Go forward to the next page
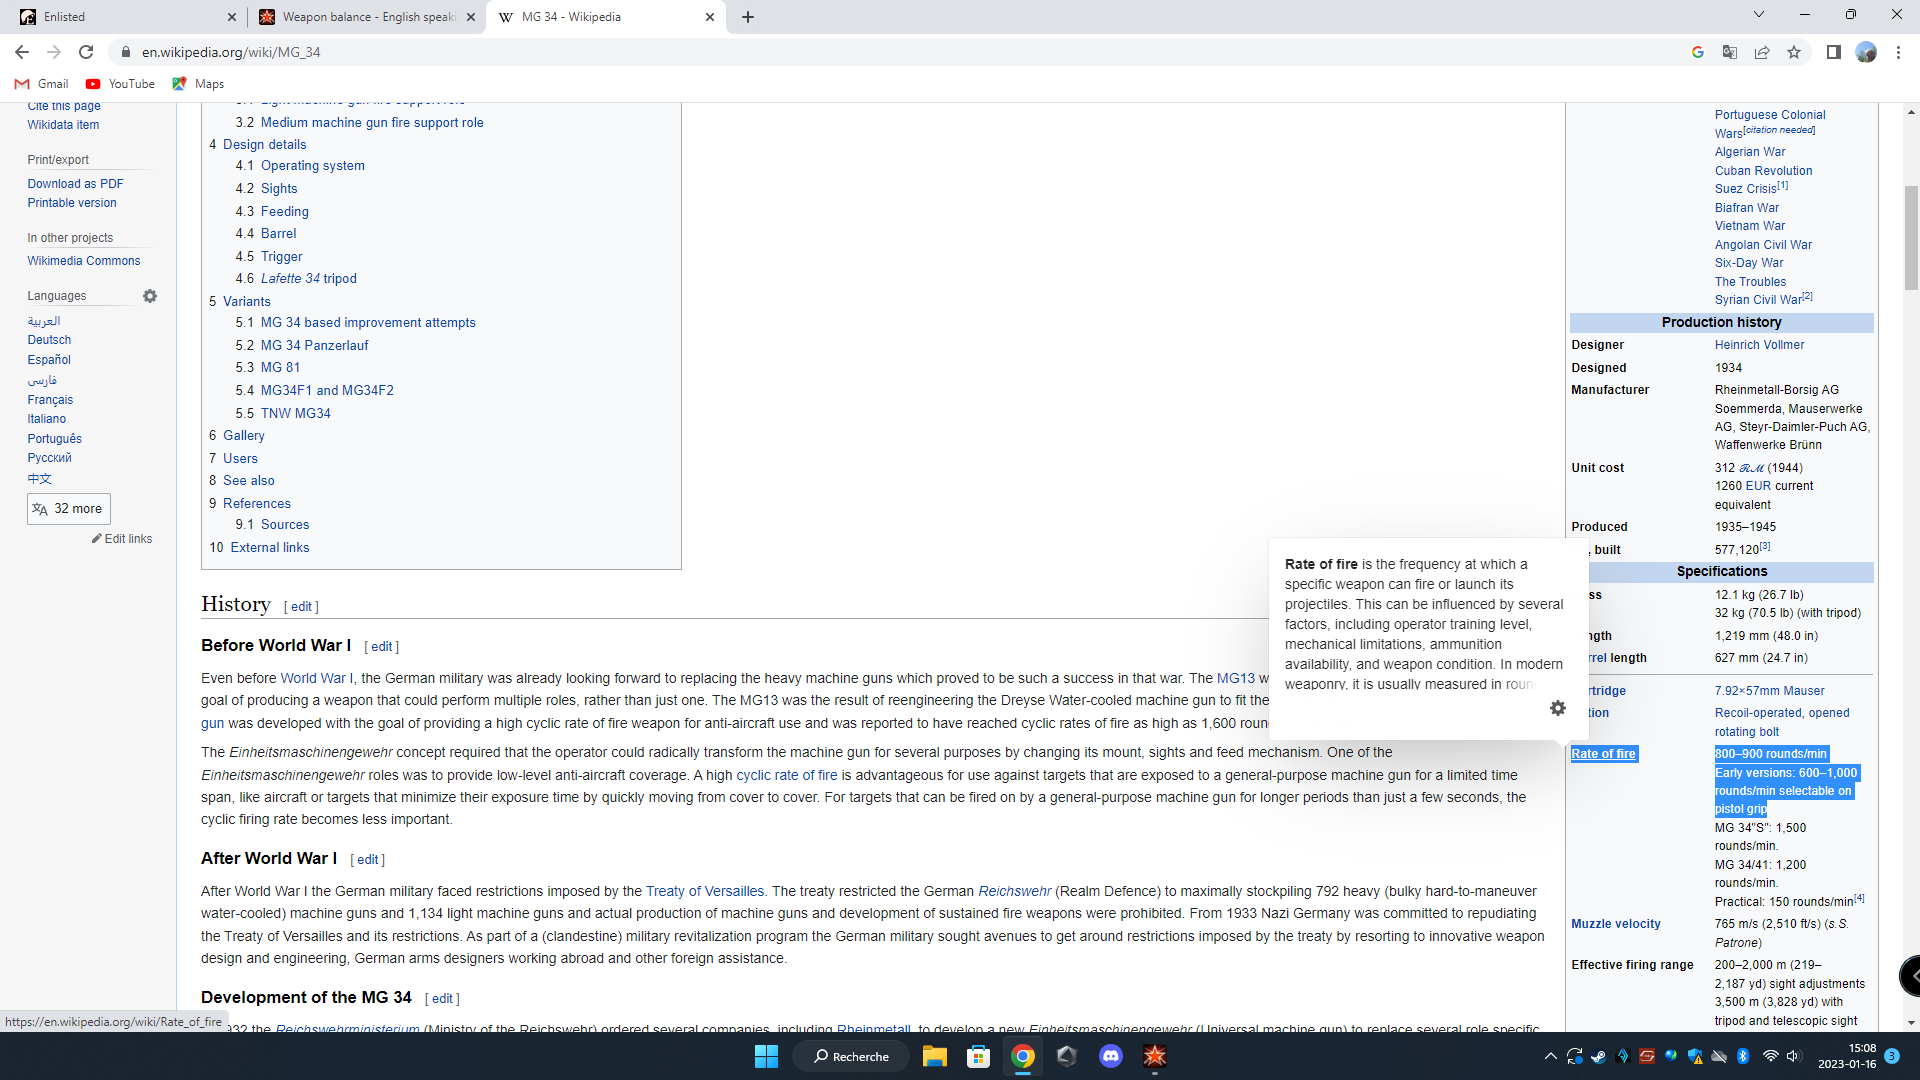Image resolution: width=1920 pixels, height=1080 pixels. coord(54,52)
